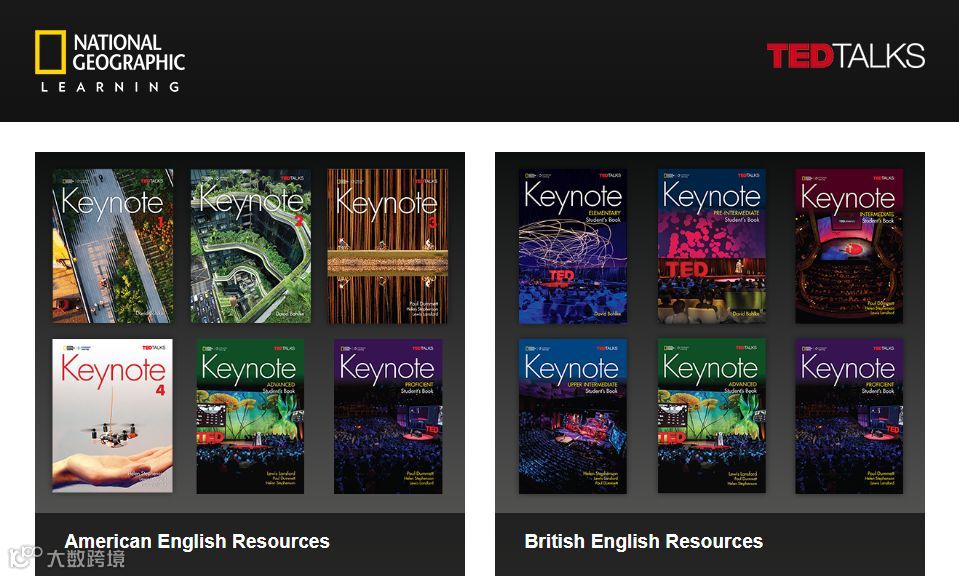Viewport: 959px width, 576px height.
Task: Open British English Resources link
Action: 643,541
